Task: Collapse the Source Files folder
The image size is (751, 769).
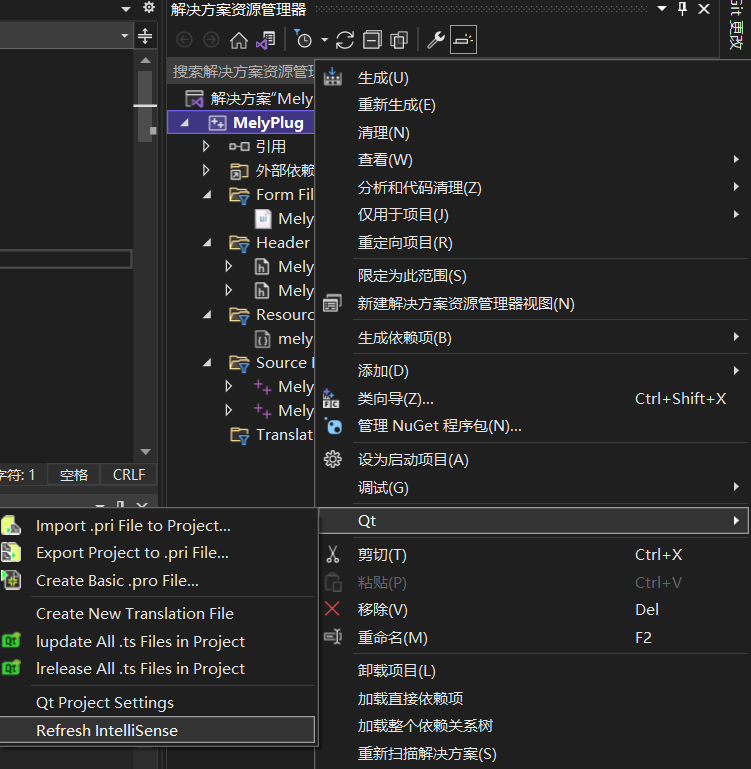Action: pos(207,362)
